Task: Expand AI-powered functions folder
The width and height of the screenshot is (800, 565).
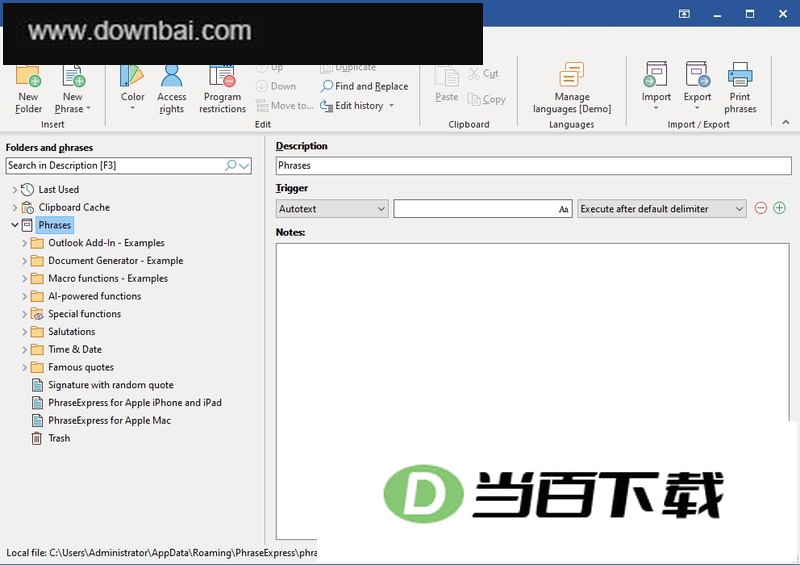Action: tap(24, 297)
